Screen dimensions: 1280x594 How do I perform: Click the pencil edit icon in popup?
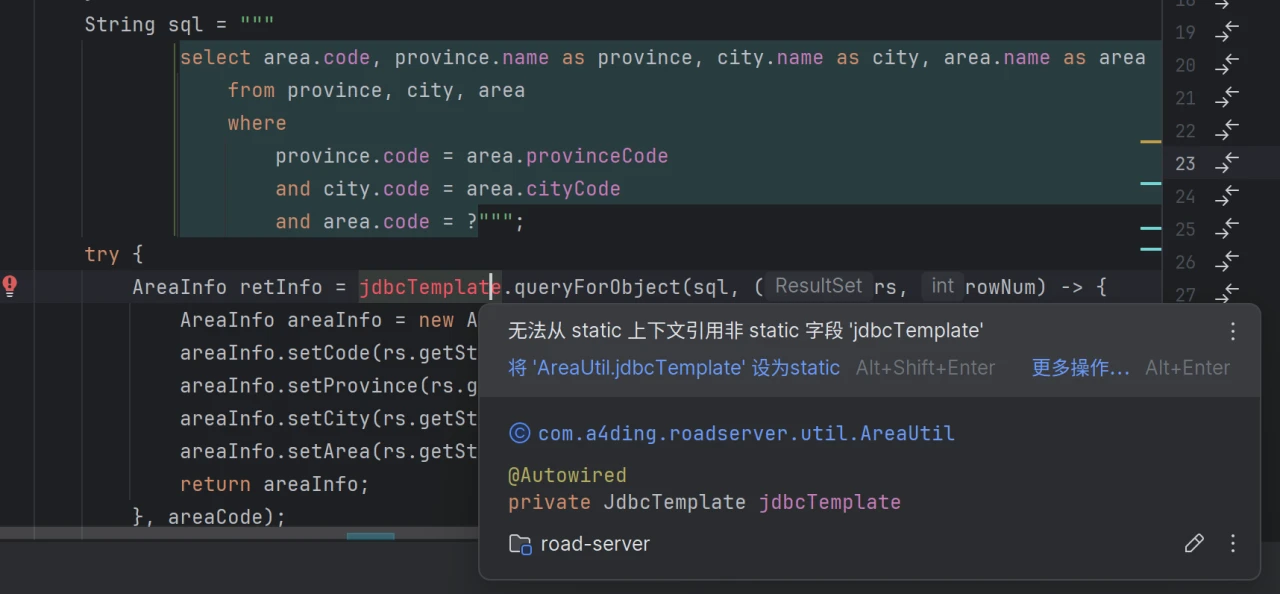click(x=1193, y=543)
